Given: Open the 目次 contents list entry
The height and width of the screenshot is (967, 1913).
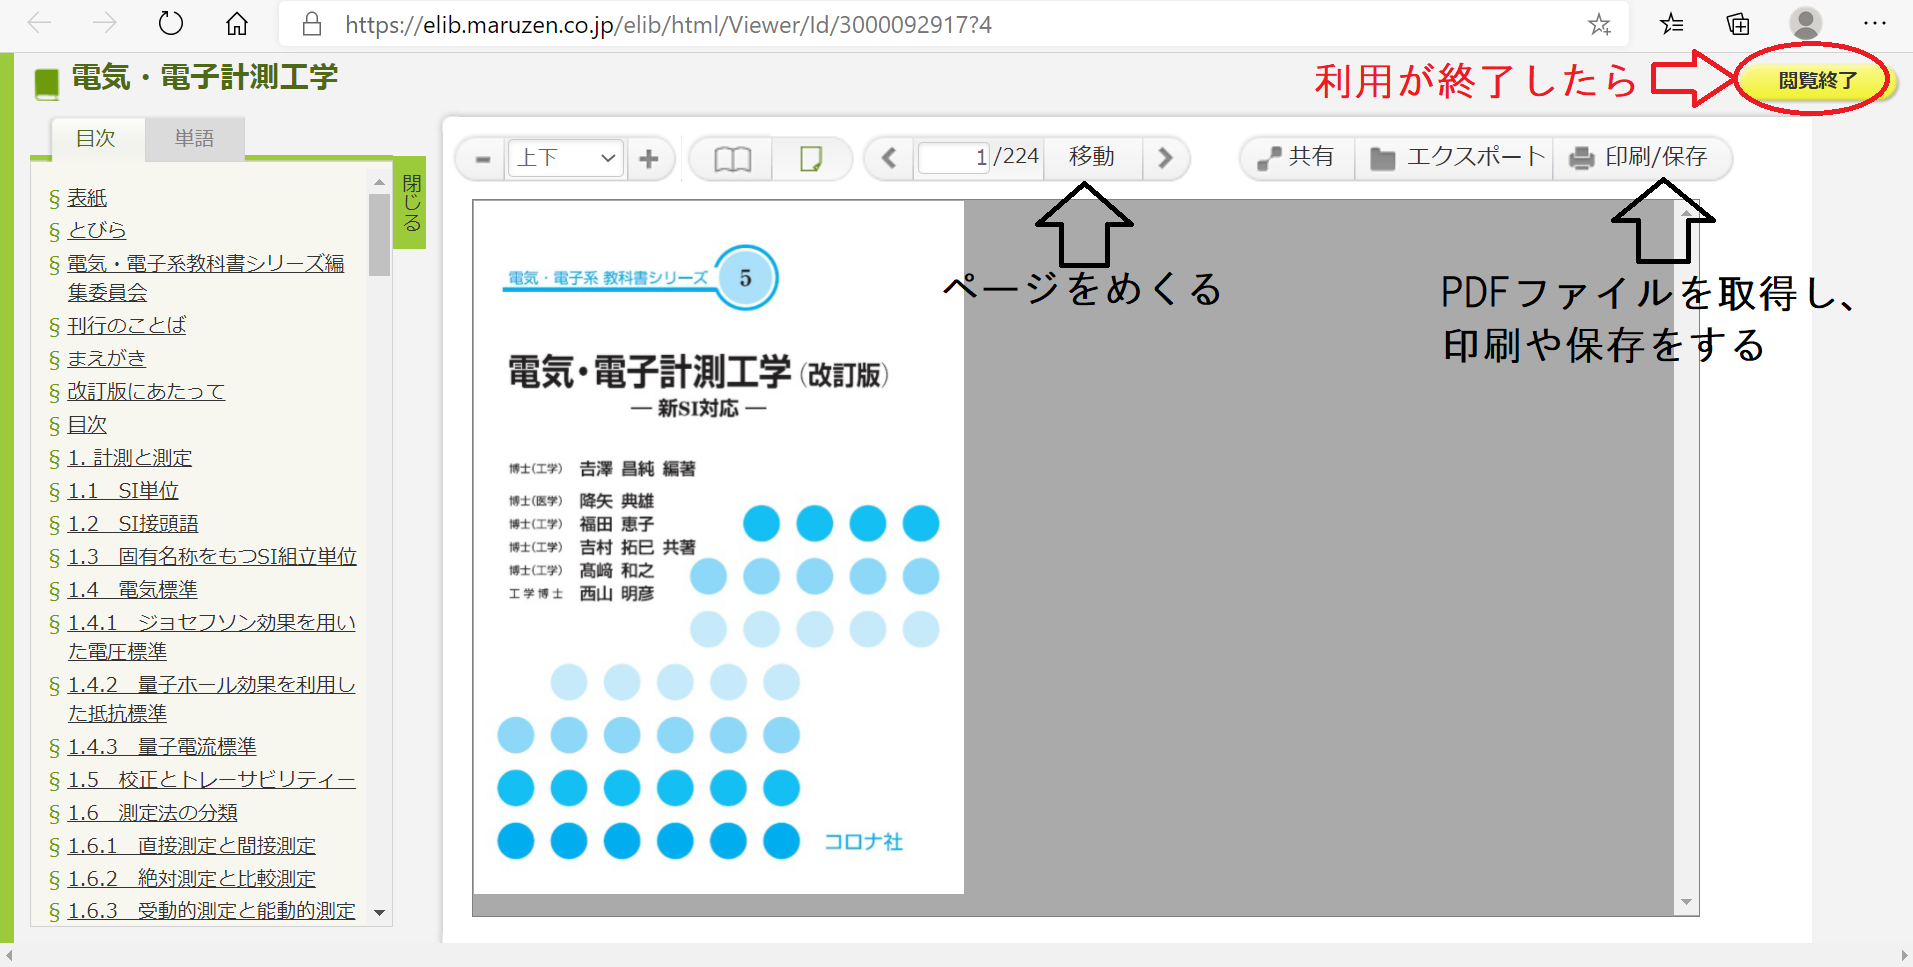Looking at the screenshot, I should (x=87, y=424).
